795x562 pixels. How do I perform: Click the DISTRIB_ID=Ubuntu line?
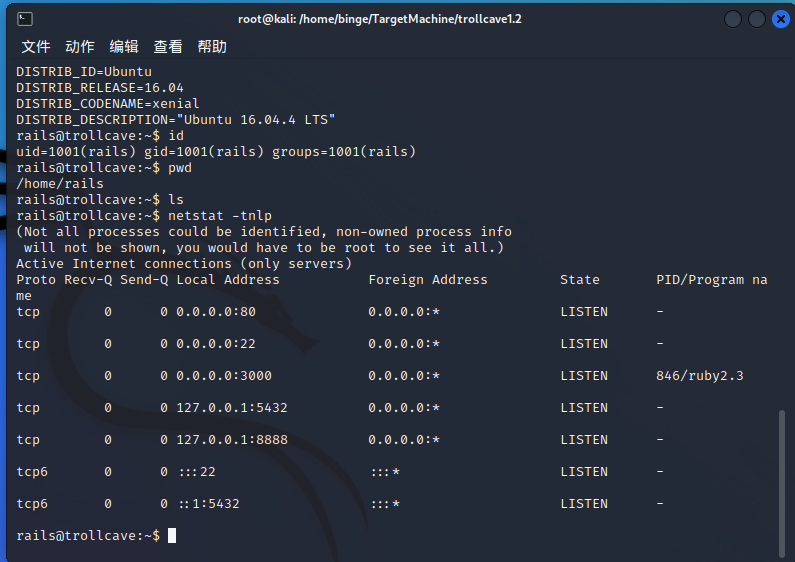coord(84,72)
